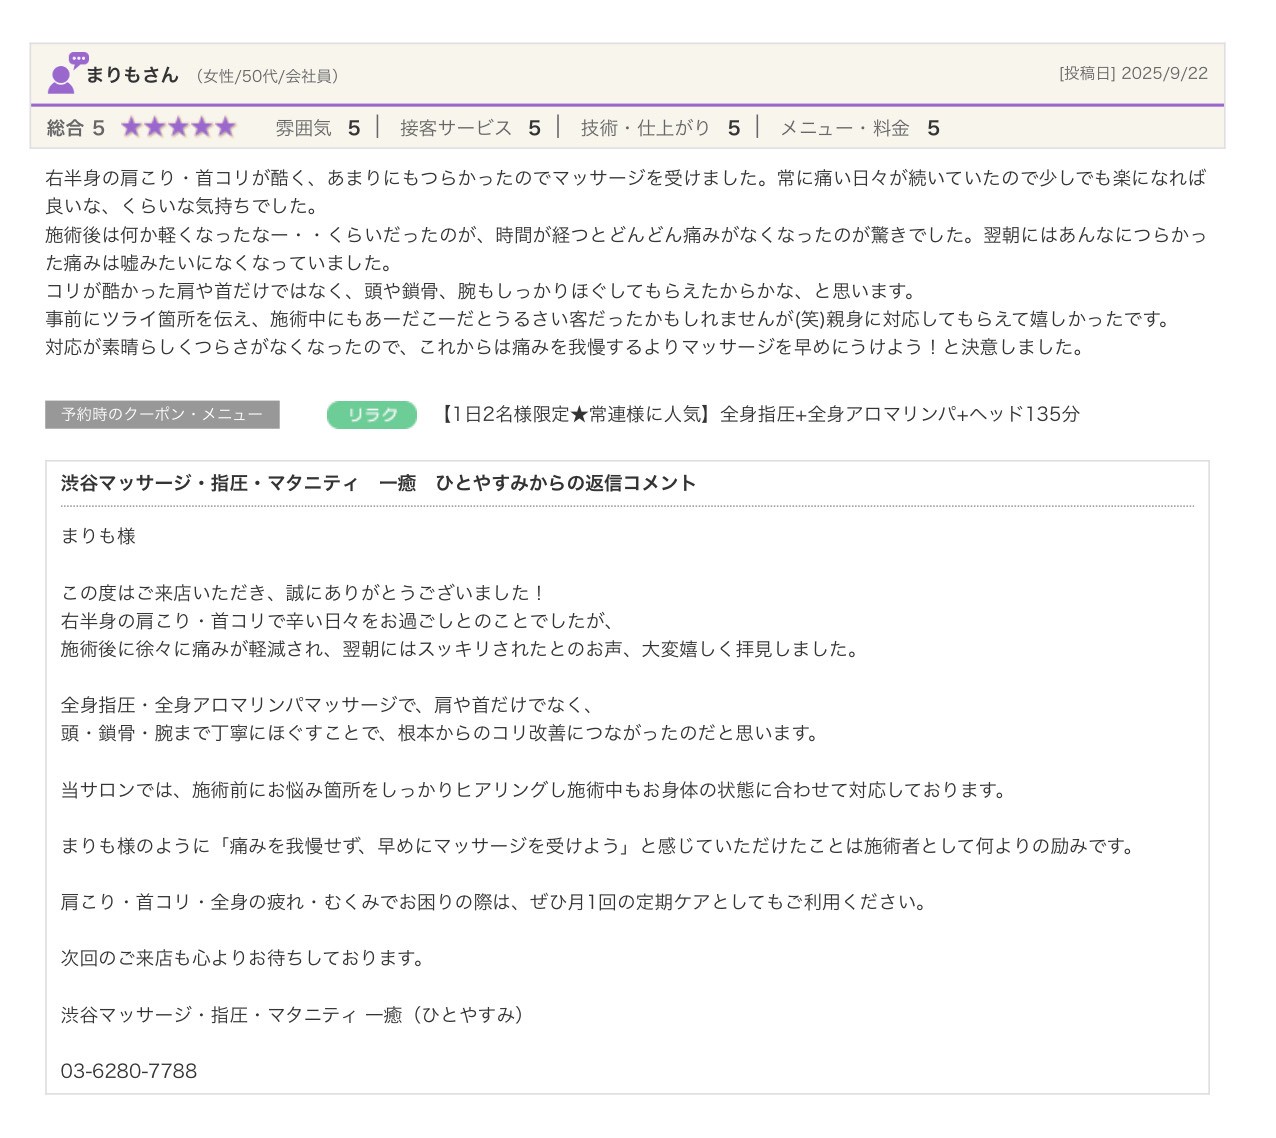Click the 予約時のクーポン・メニュー gray label

162,415
